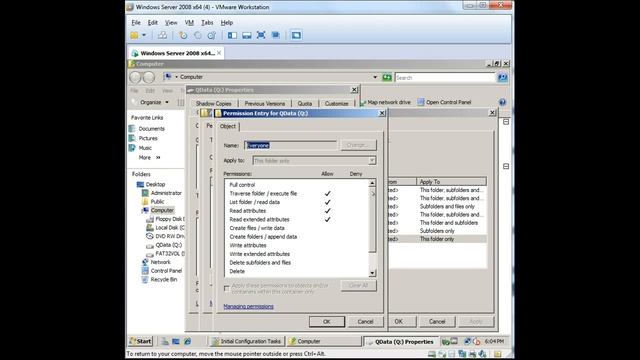Switch to the Customize tab
The height and width of the screenshot is (360, 640).
click(337, 104)
